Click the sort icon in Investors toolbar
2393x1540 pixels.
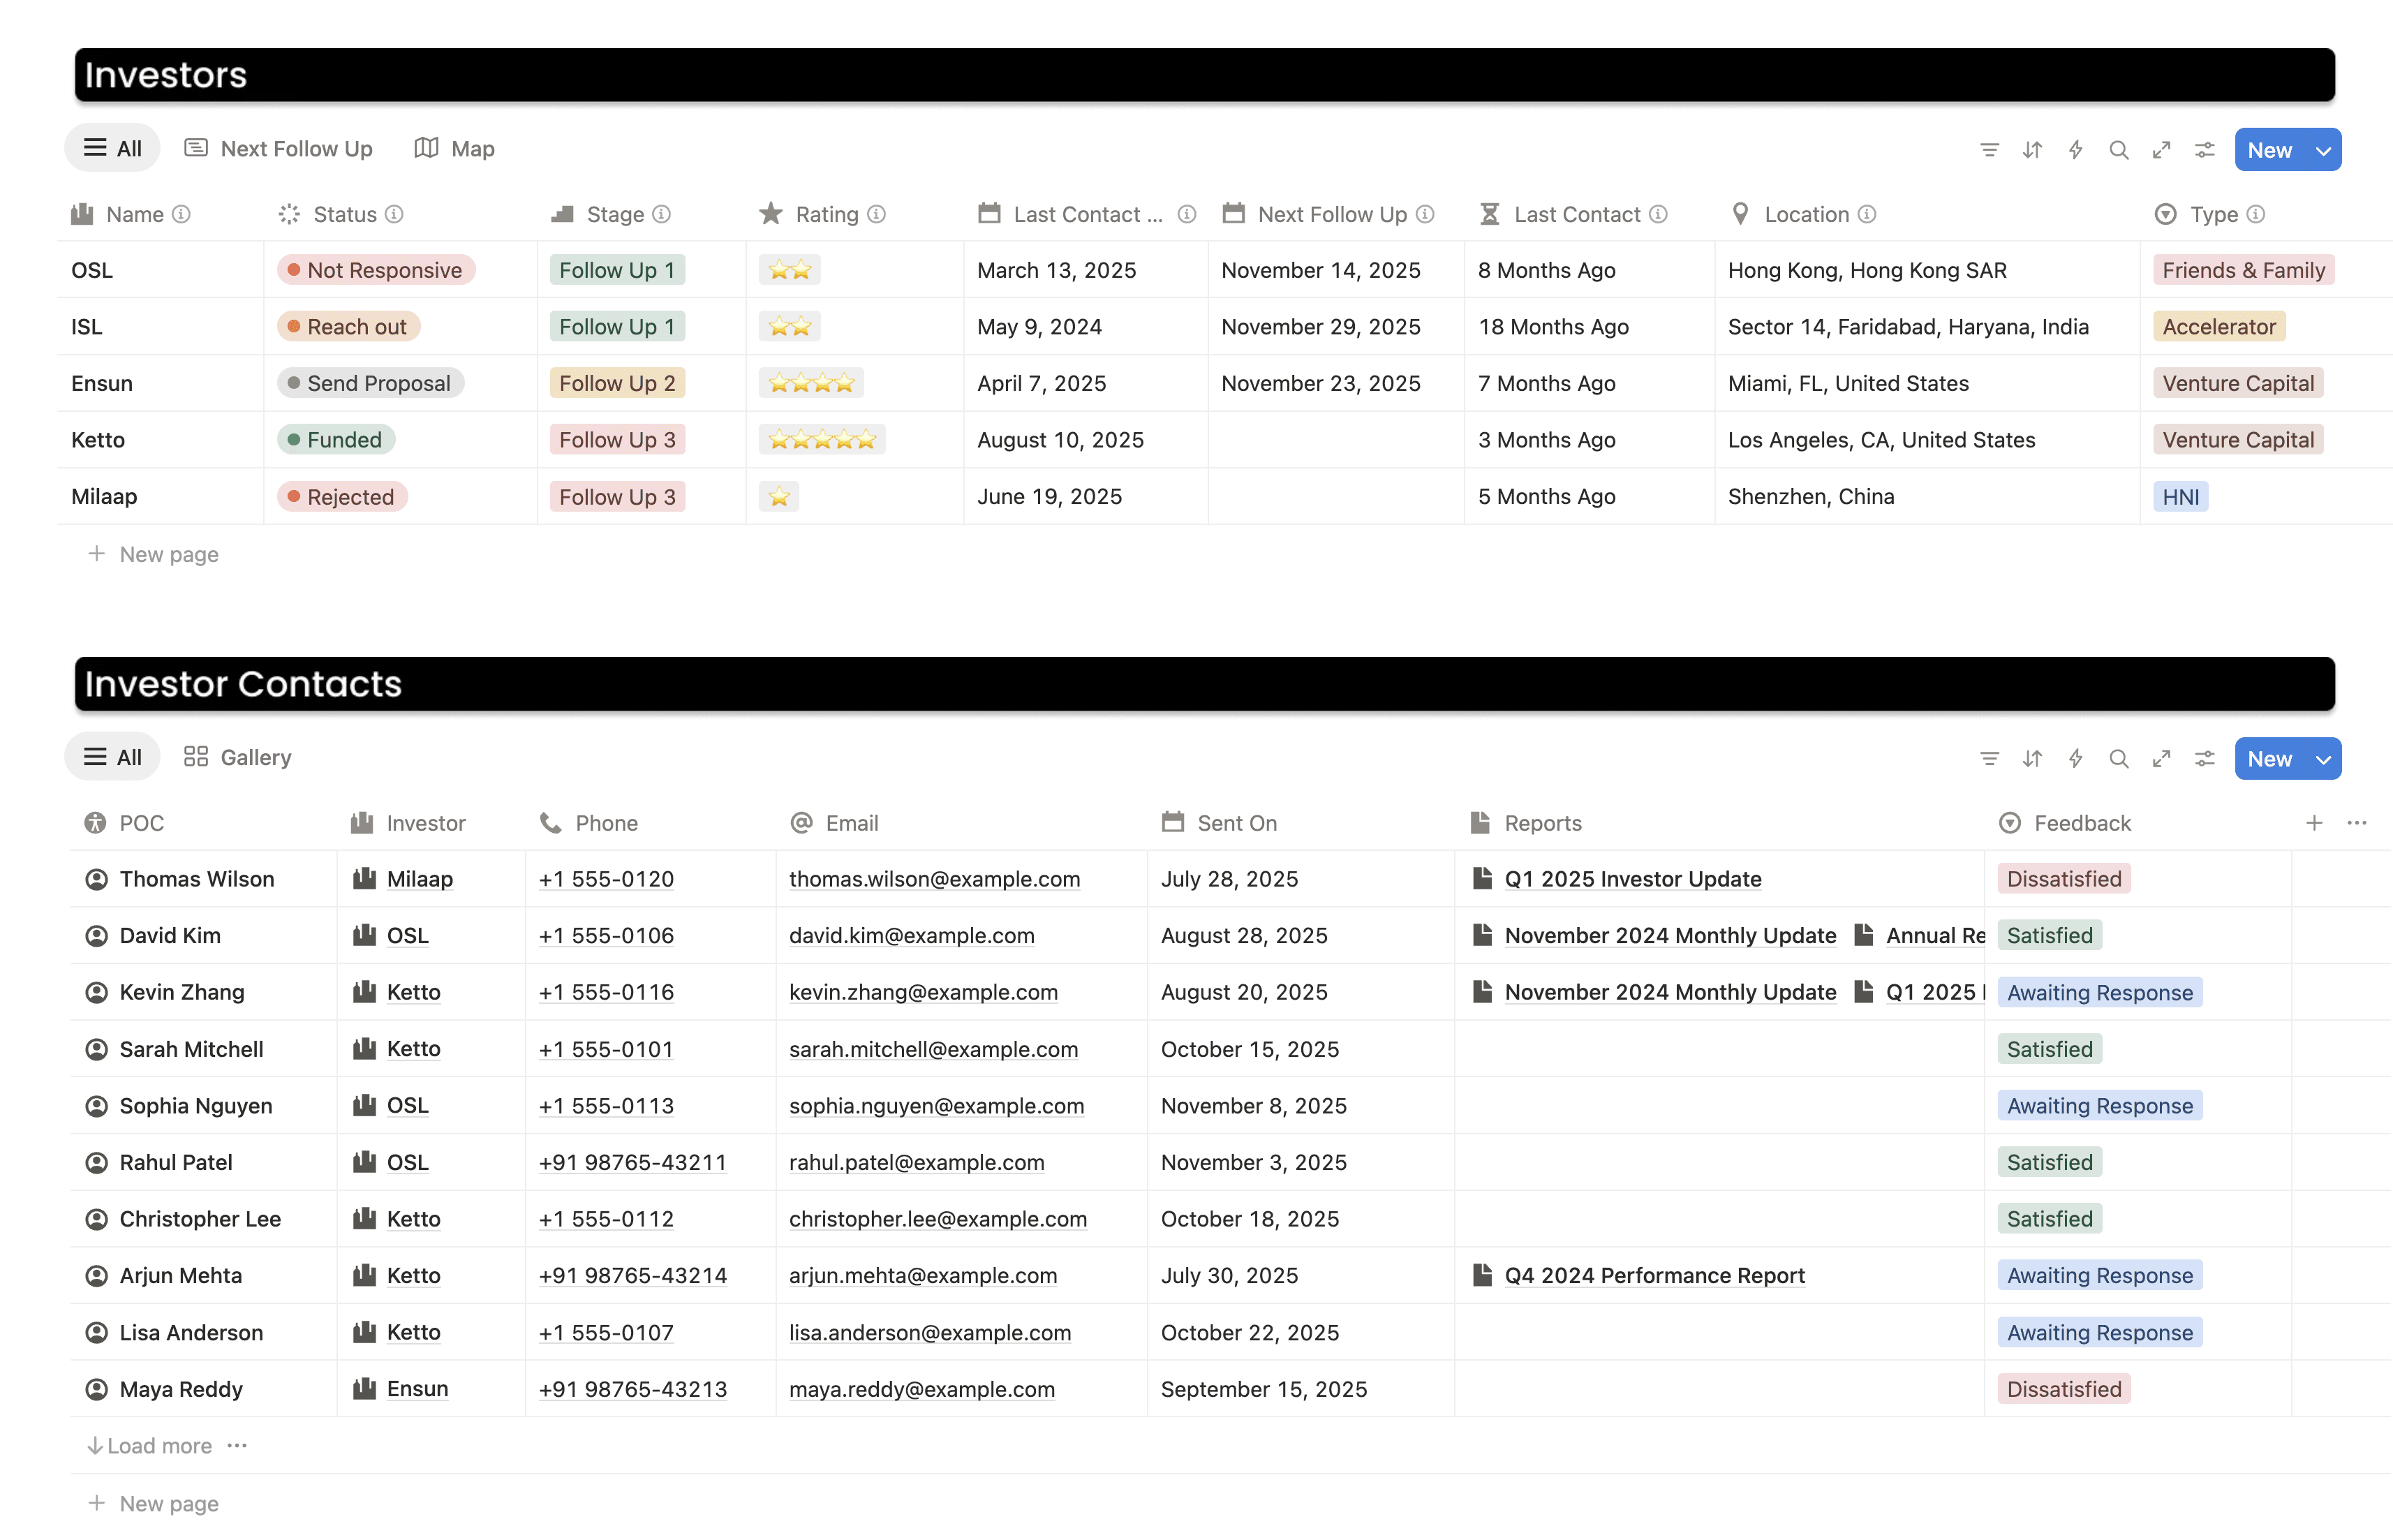2031,150
